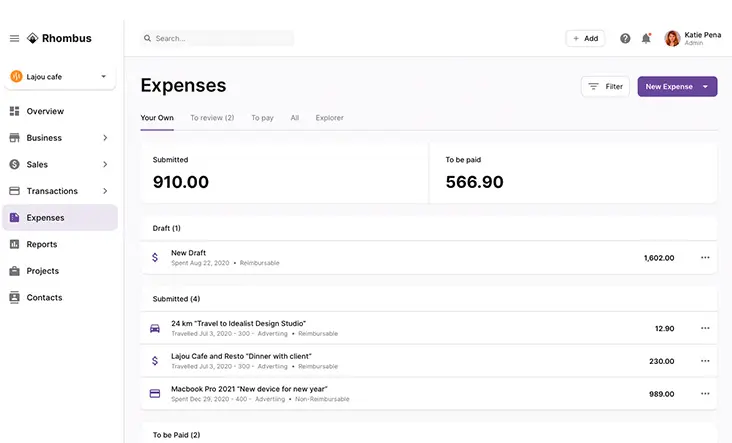Expand the Sales submenu chevron
The width and height of the screenshot is (732, 443).
105,165
